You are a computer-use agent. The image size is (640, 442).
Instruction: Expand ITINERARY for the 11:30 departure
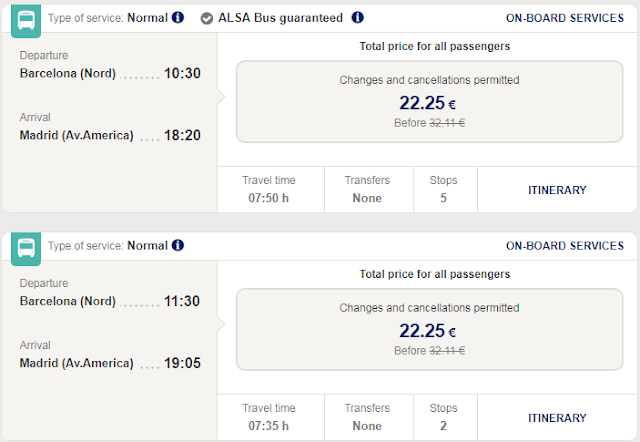(x=557, y=417)
